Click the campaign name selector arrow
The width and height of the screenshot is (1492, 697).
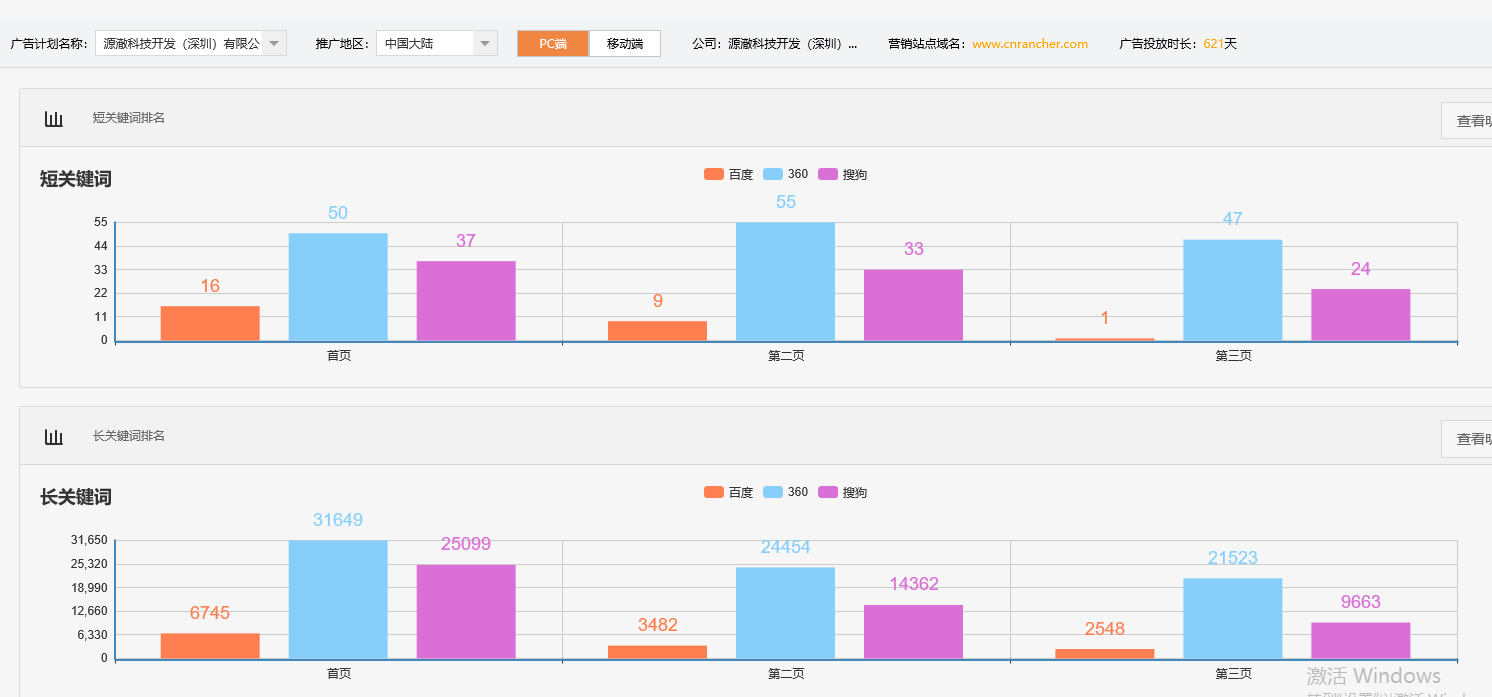274,43
